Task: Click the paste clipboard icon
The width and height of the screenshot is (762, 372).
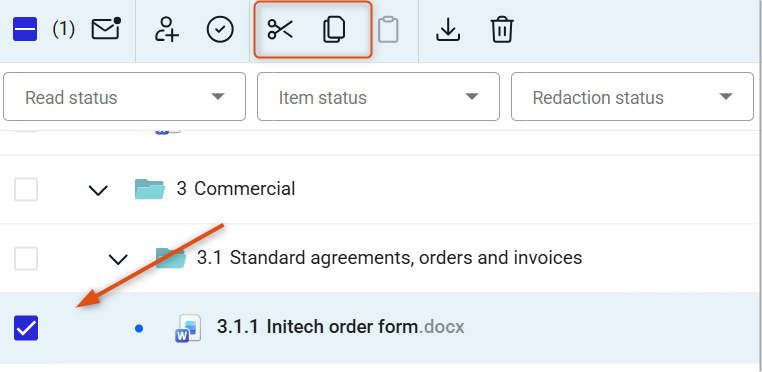Action: pyautogui.click(x=388, y=29)
